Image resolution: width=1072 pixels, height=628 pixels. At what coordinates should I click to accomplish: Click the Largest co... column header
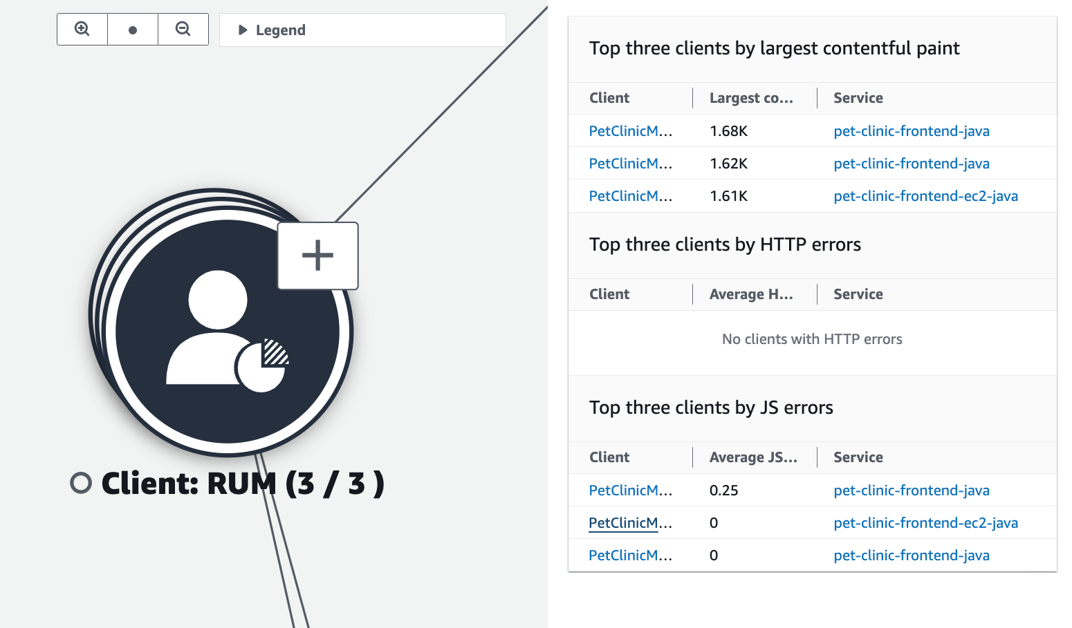pyautogui.click(x=751, y=98)
